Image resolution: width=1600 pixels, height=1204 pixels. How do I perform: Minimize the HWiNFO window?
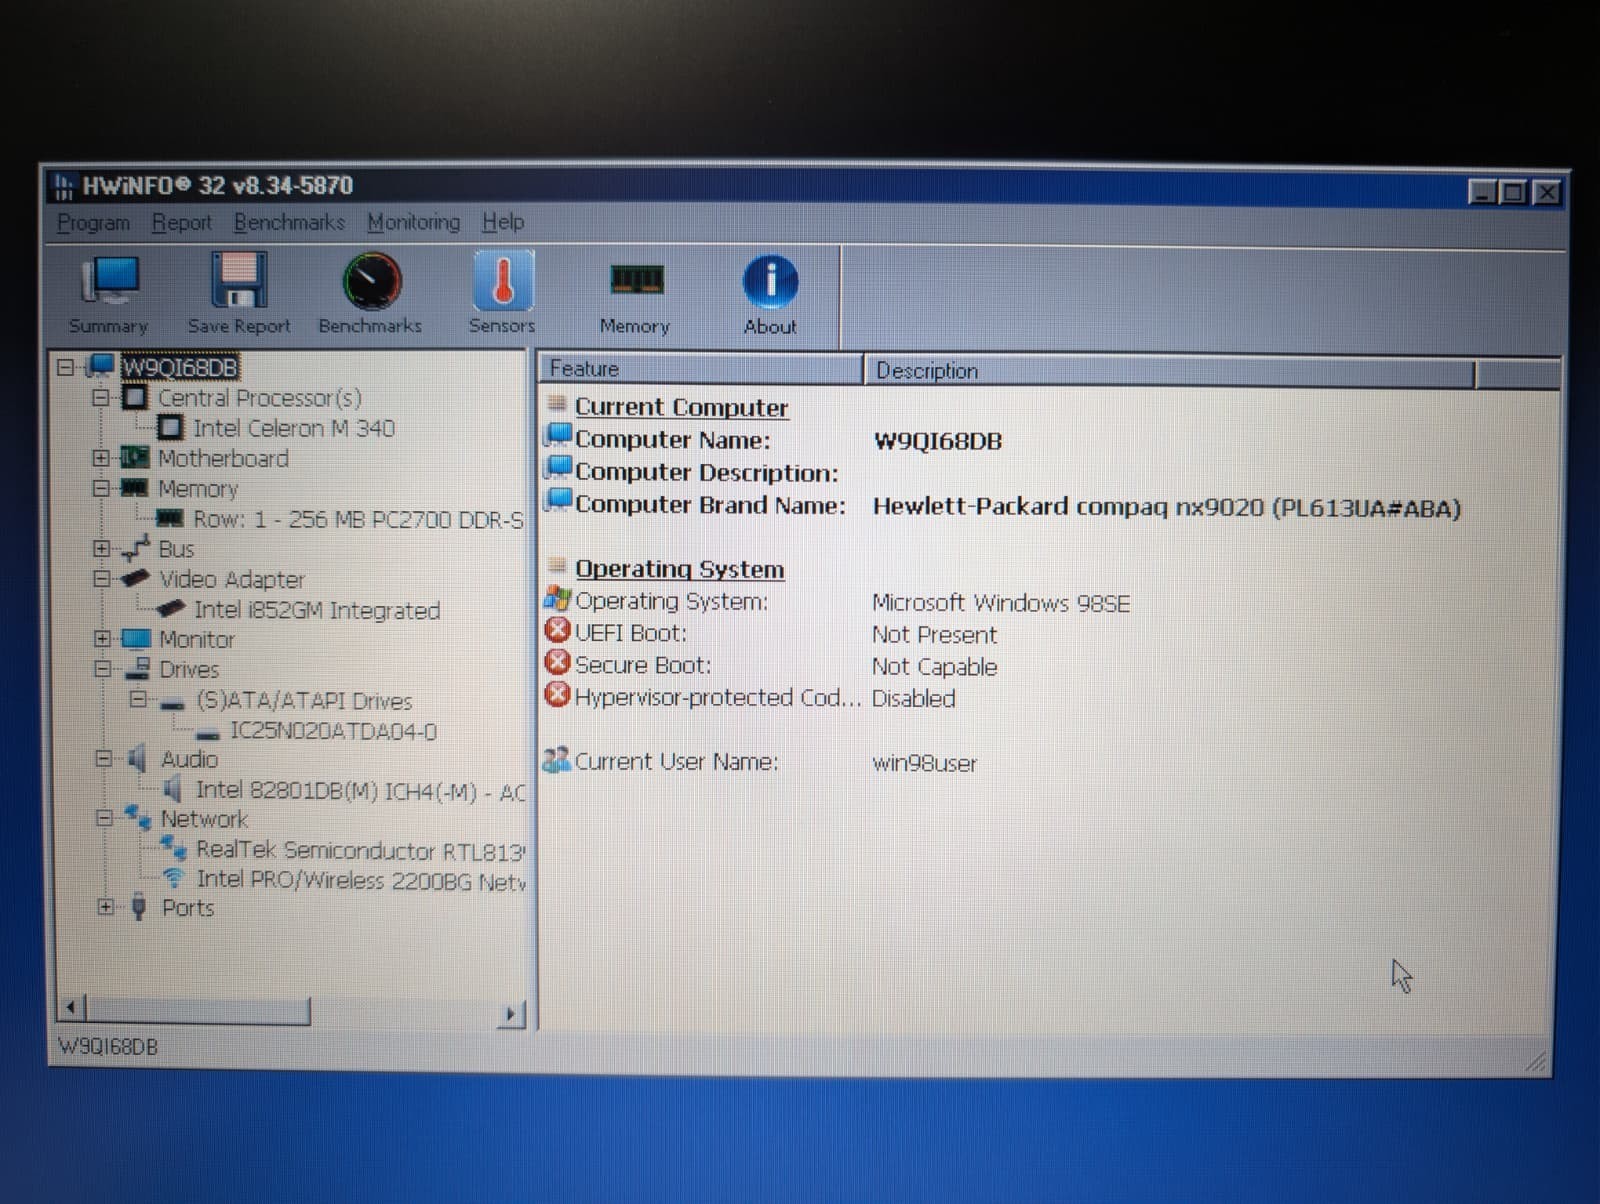pyautogui.click(x=1483, y=192)
